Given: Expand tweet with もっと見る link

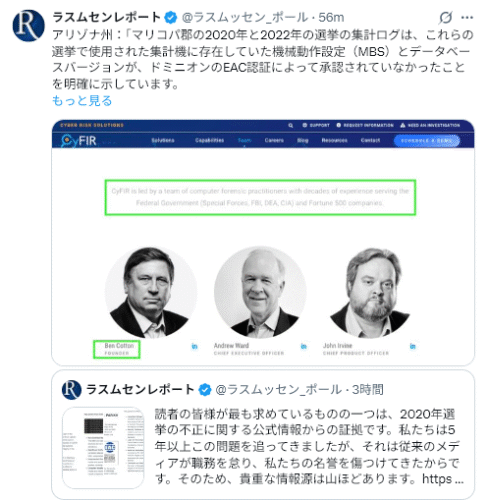Looking at the screenshot, I should 82,101.
